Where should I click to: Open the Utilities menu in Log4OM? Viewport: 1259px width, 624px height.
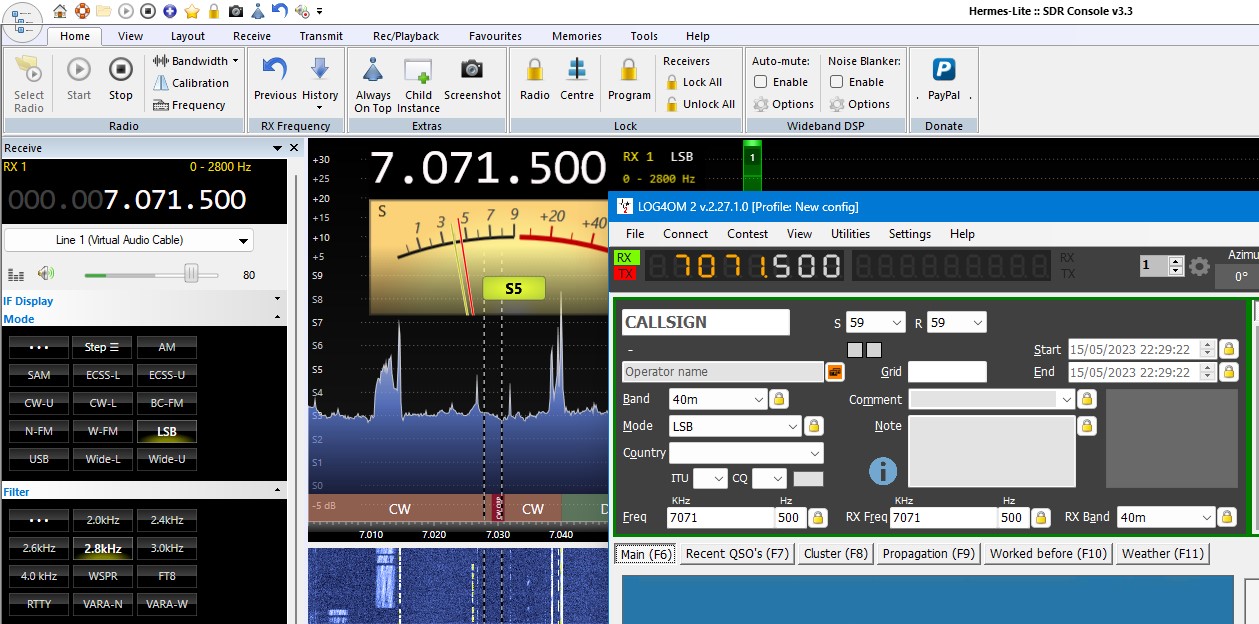850,234
